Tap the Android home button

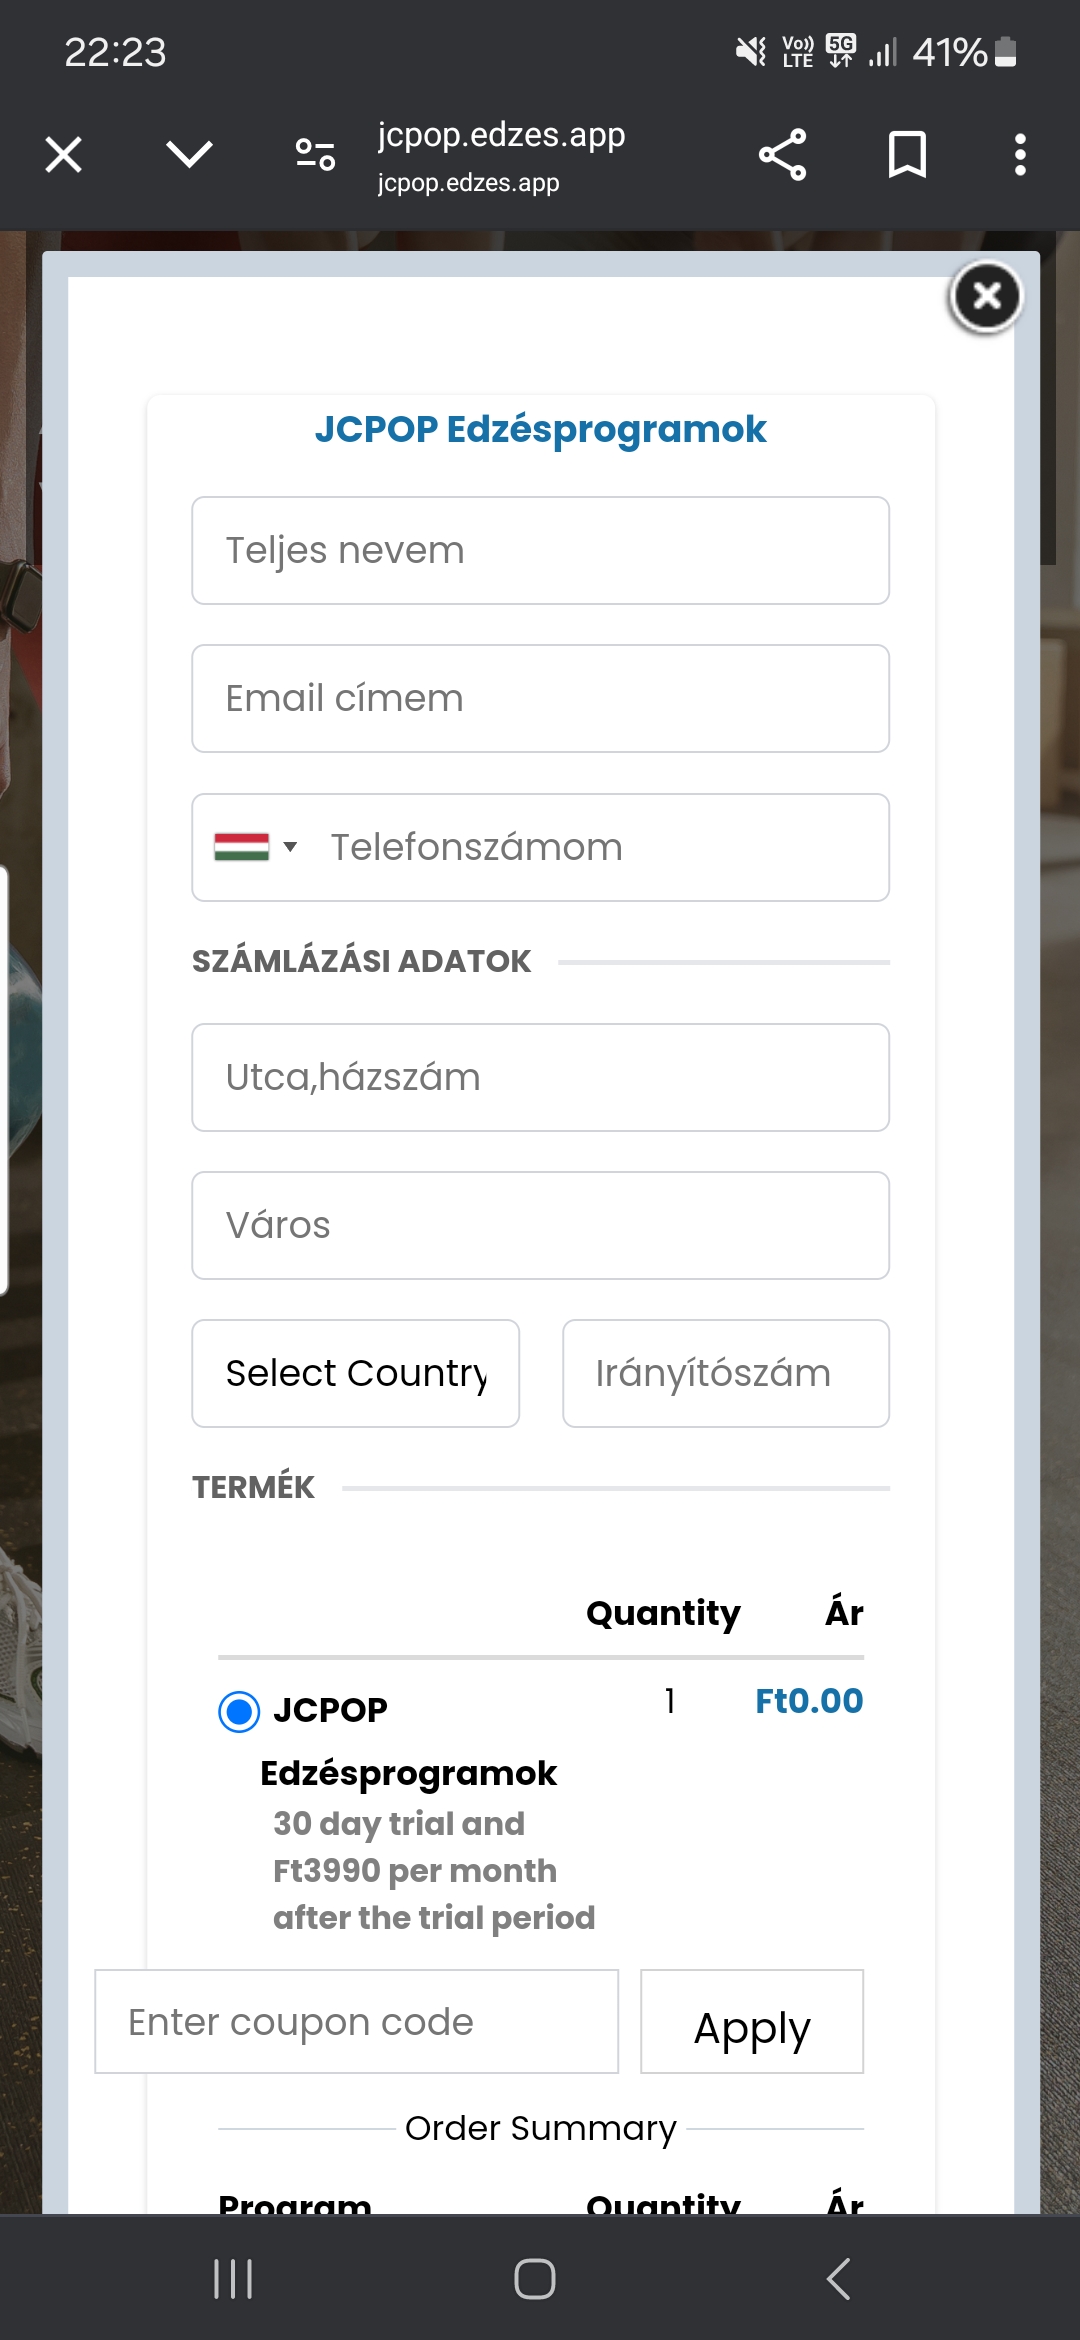[x=535, y=2279]
